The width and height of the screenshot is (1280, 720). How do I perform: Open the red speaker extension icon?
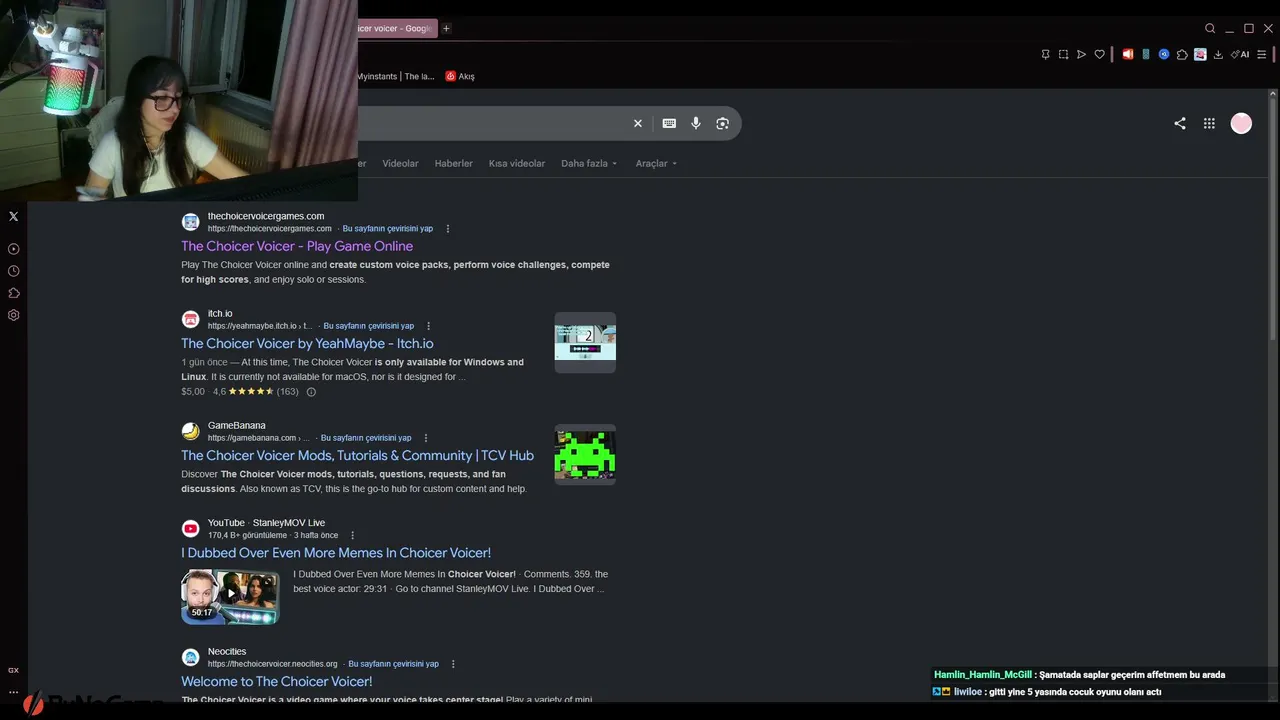pyautogui.click(x=1128, y=54)
